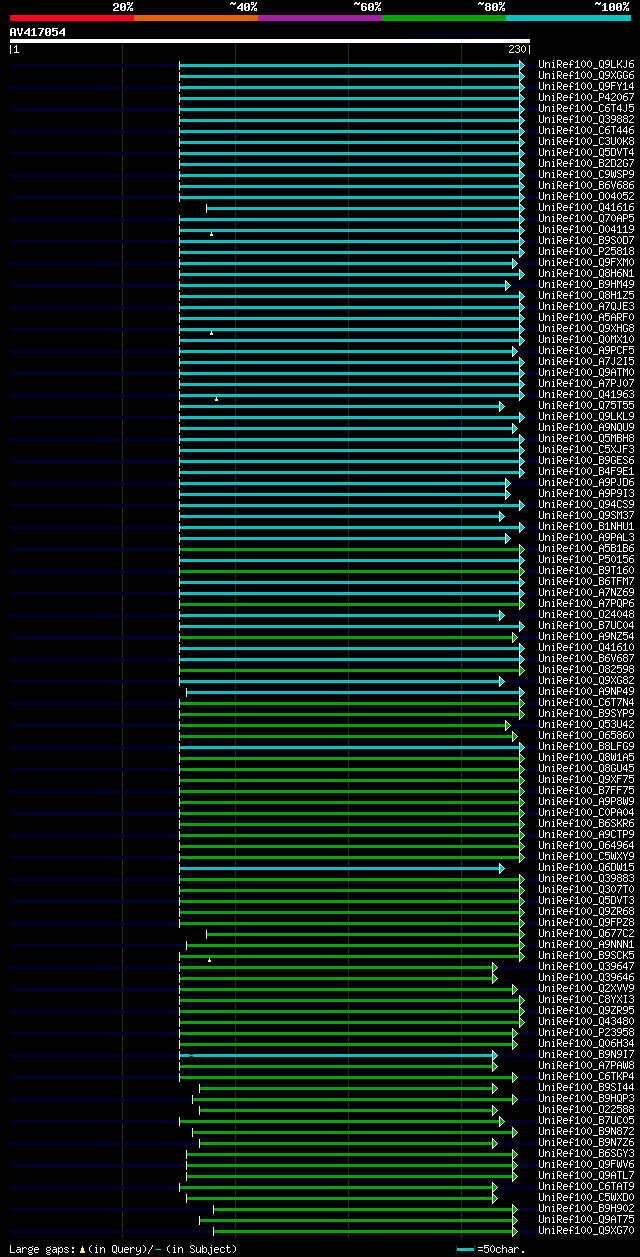This screenshot has width=640, height=1257.
Task: Open hit UniRef100_Q9XGG6
Action: [586, 76]
